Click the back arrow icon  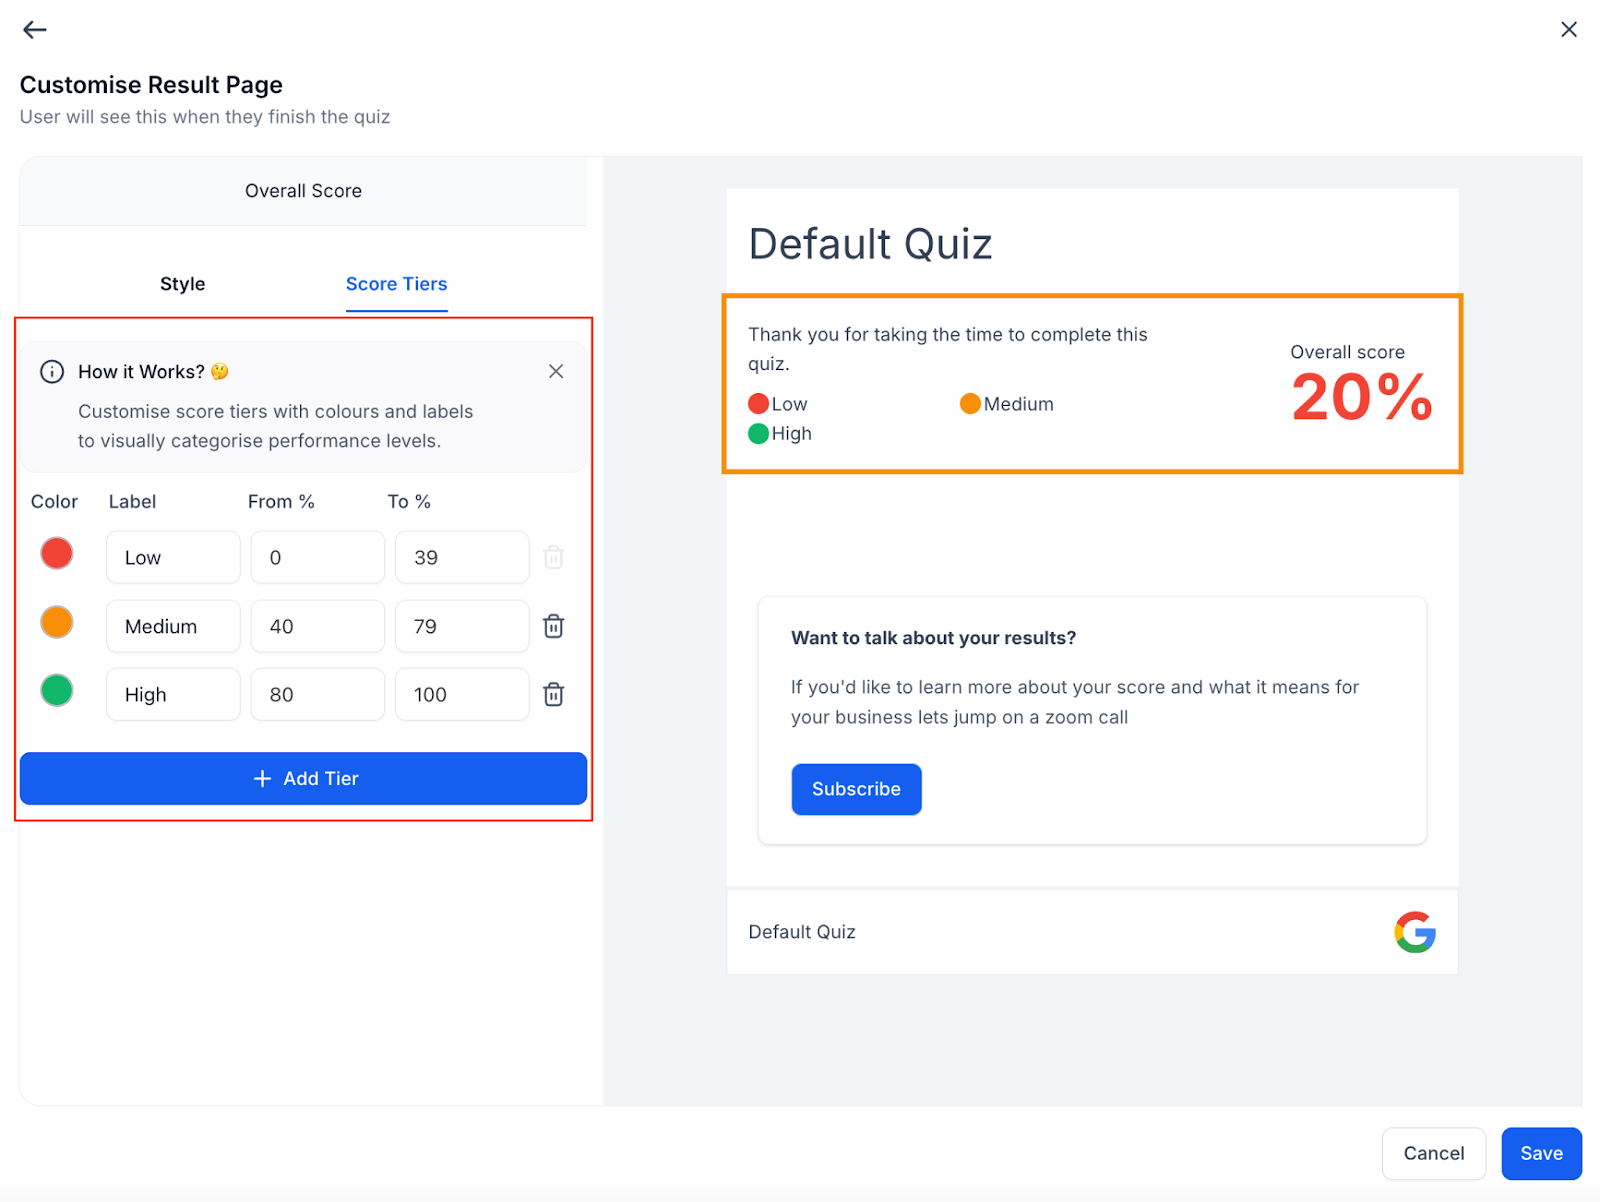click(35, 30)
